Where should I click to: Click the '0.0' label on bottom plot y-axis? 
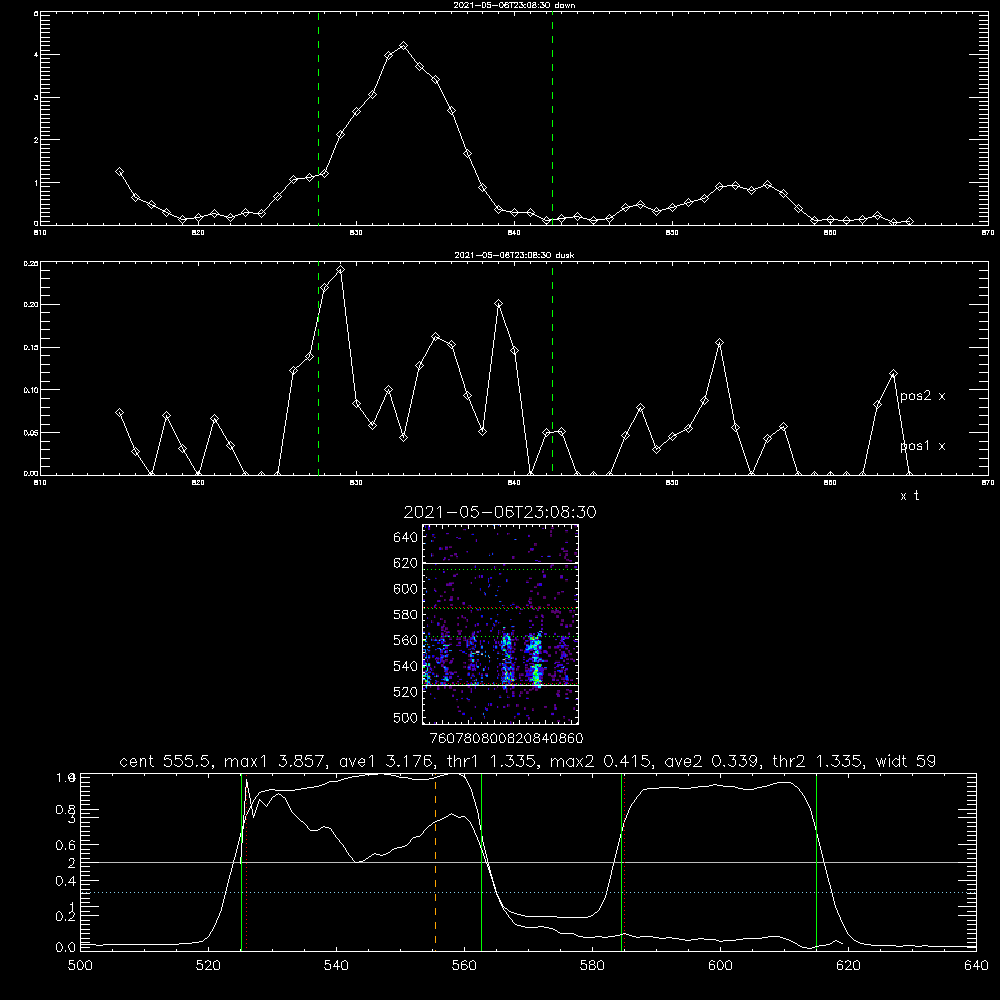(x=66, y=948)
